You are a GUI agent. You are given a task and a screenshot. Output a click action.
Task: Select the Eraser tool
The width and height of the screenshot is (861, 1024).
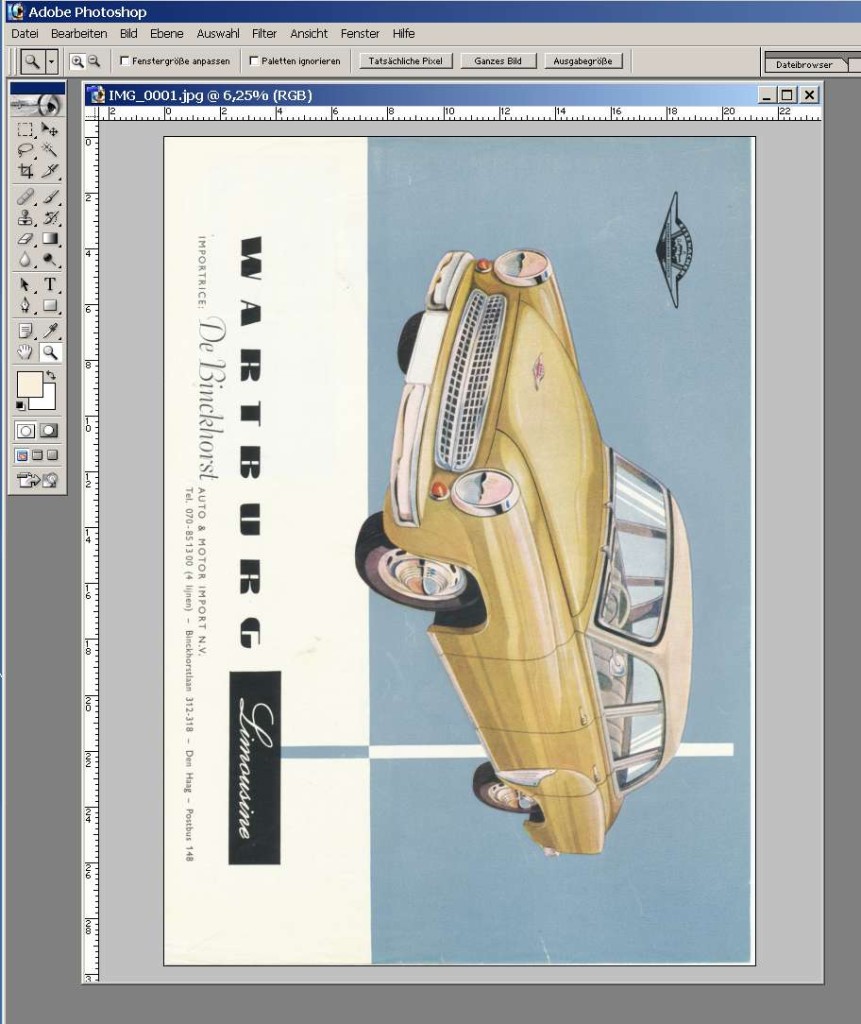coord(25,238)
